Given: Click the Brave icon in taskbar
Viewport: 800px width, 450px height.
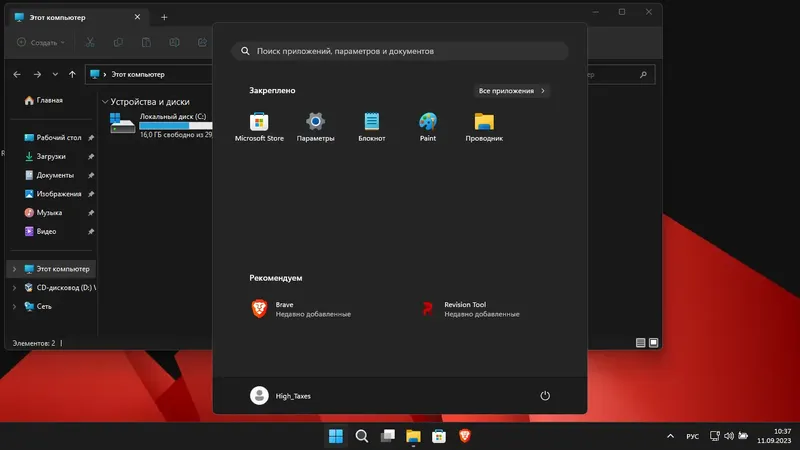Looking at the screenshot, I should coord(464,436).
